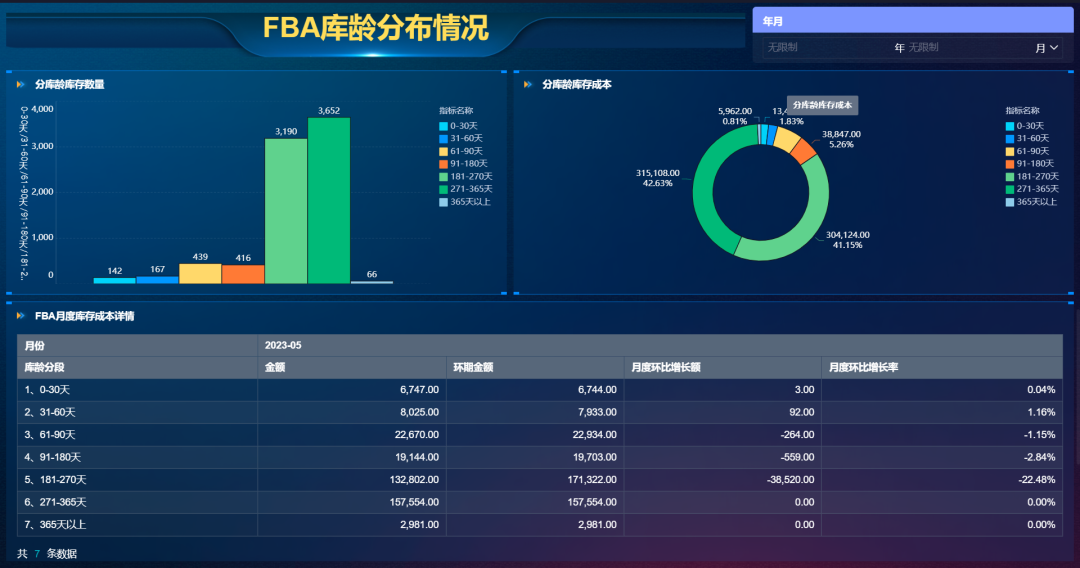
Task: Click the tall dark green bar labeled 3,652
Action: [x=329, y=200]
